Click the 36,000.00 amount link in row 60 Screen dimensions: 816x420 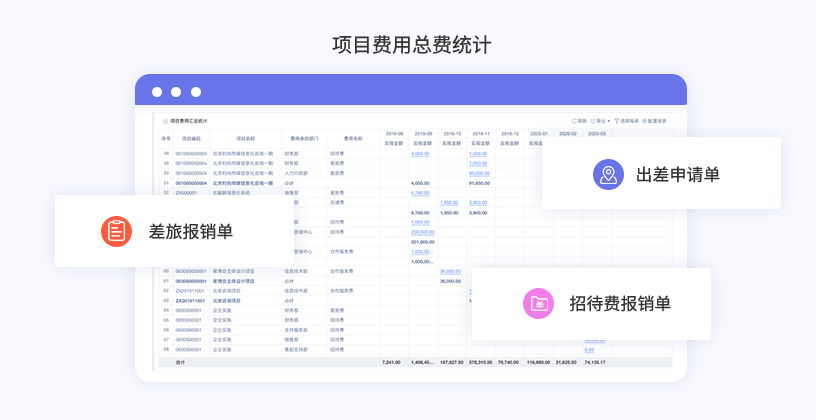tap(450, 271)
